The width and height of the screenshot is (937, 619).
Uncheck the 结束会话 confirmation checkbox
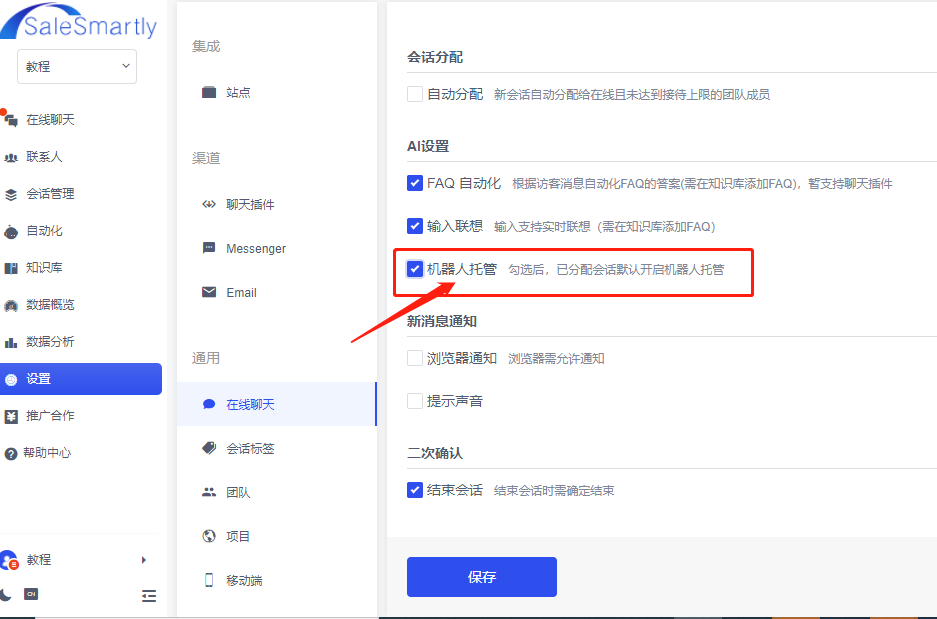415,490
